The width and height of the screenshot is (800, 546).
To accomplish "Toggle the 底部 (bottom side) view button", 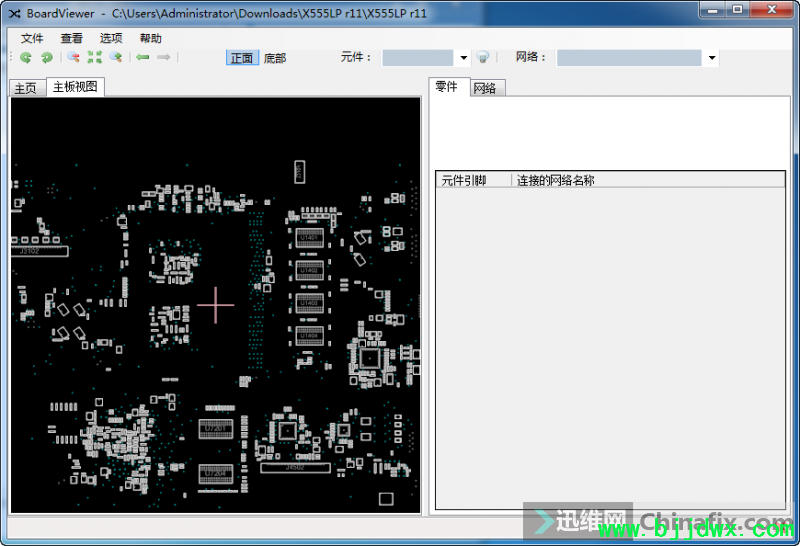I will click(x=275, y=58).
